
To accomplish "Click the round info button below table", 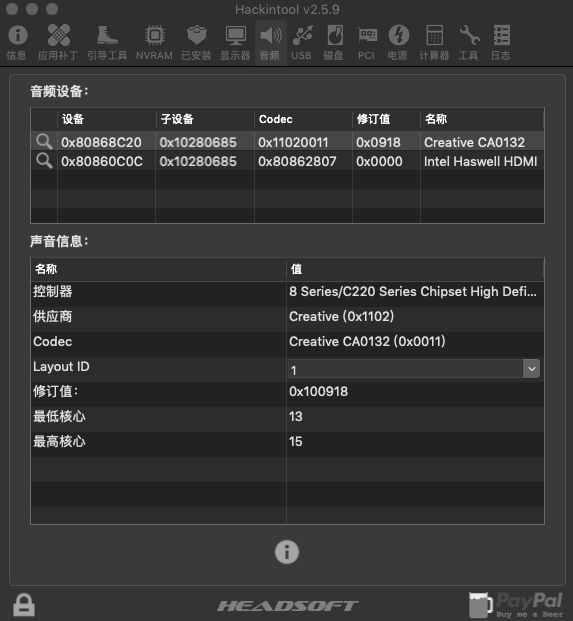I will (x=287, y=552).
